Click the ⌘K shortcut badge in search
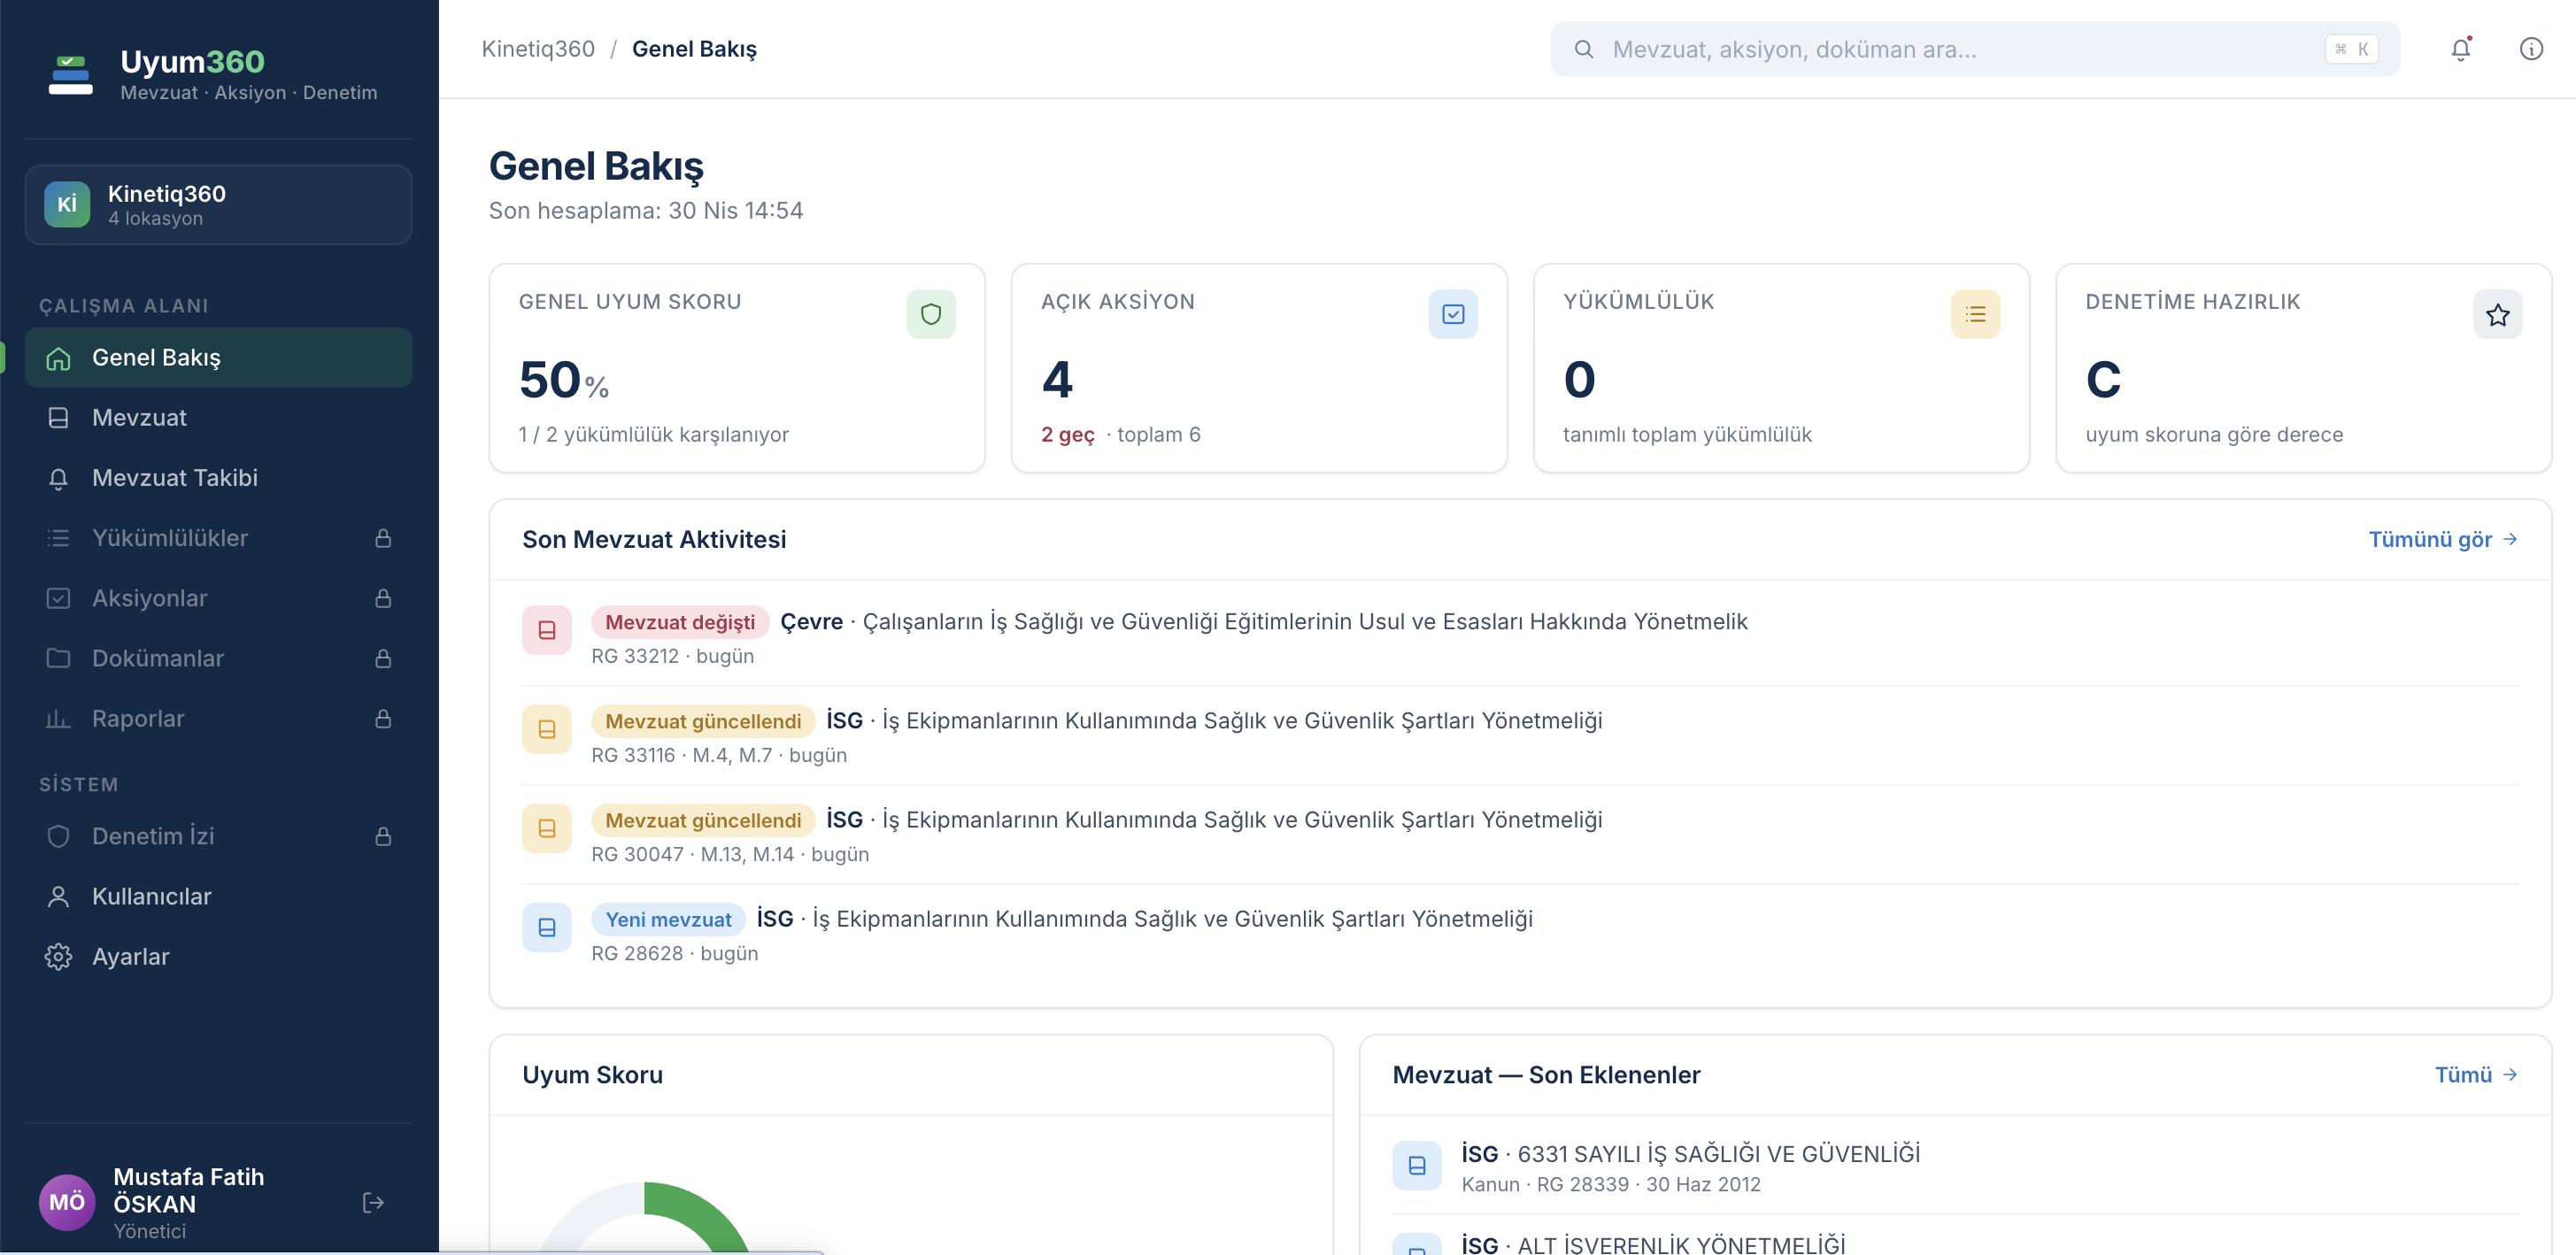2576x1255 pixels. click(x=2351, y=49)
